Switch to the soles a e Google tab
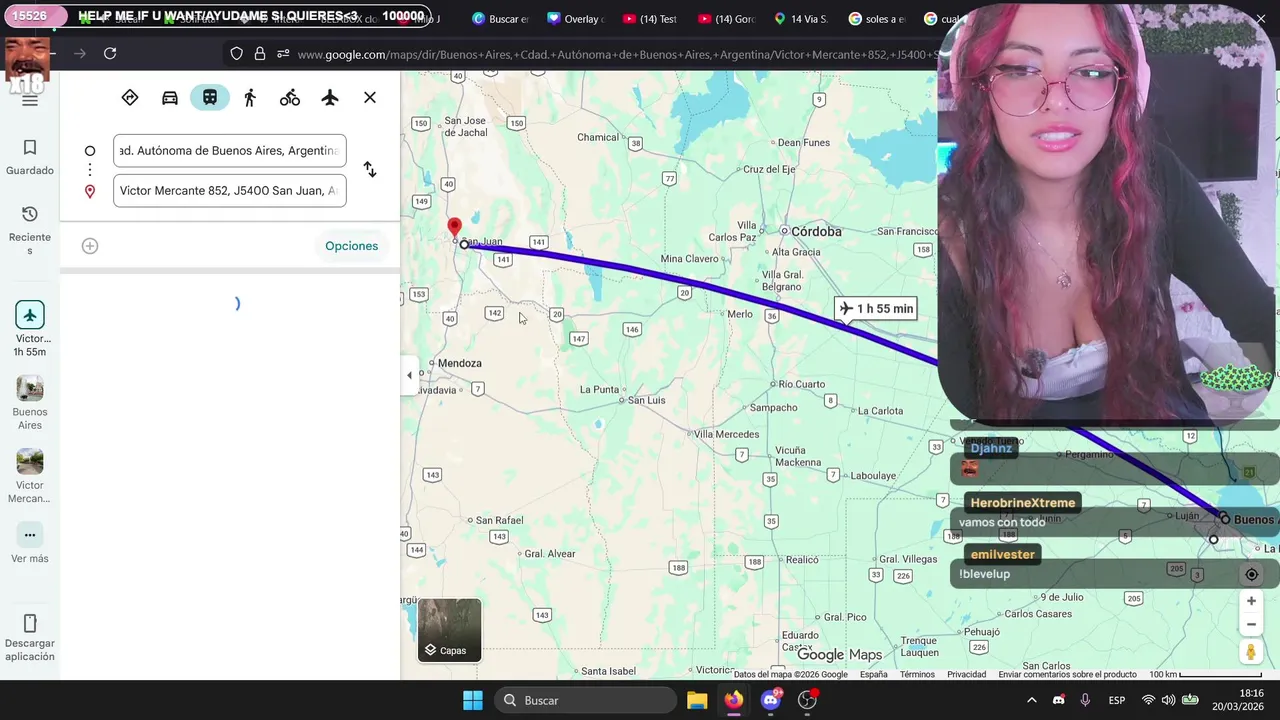 877,19
